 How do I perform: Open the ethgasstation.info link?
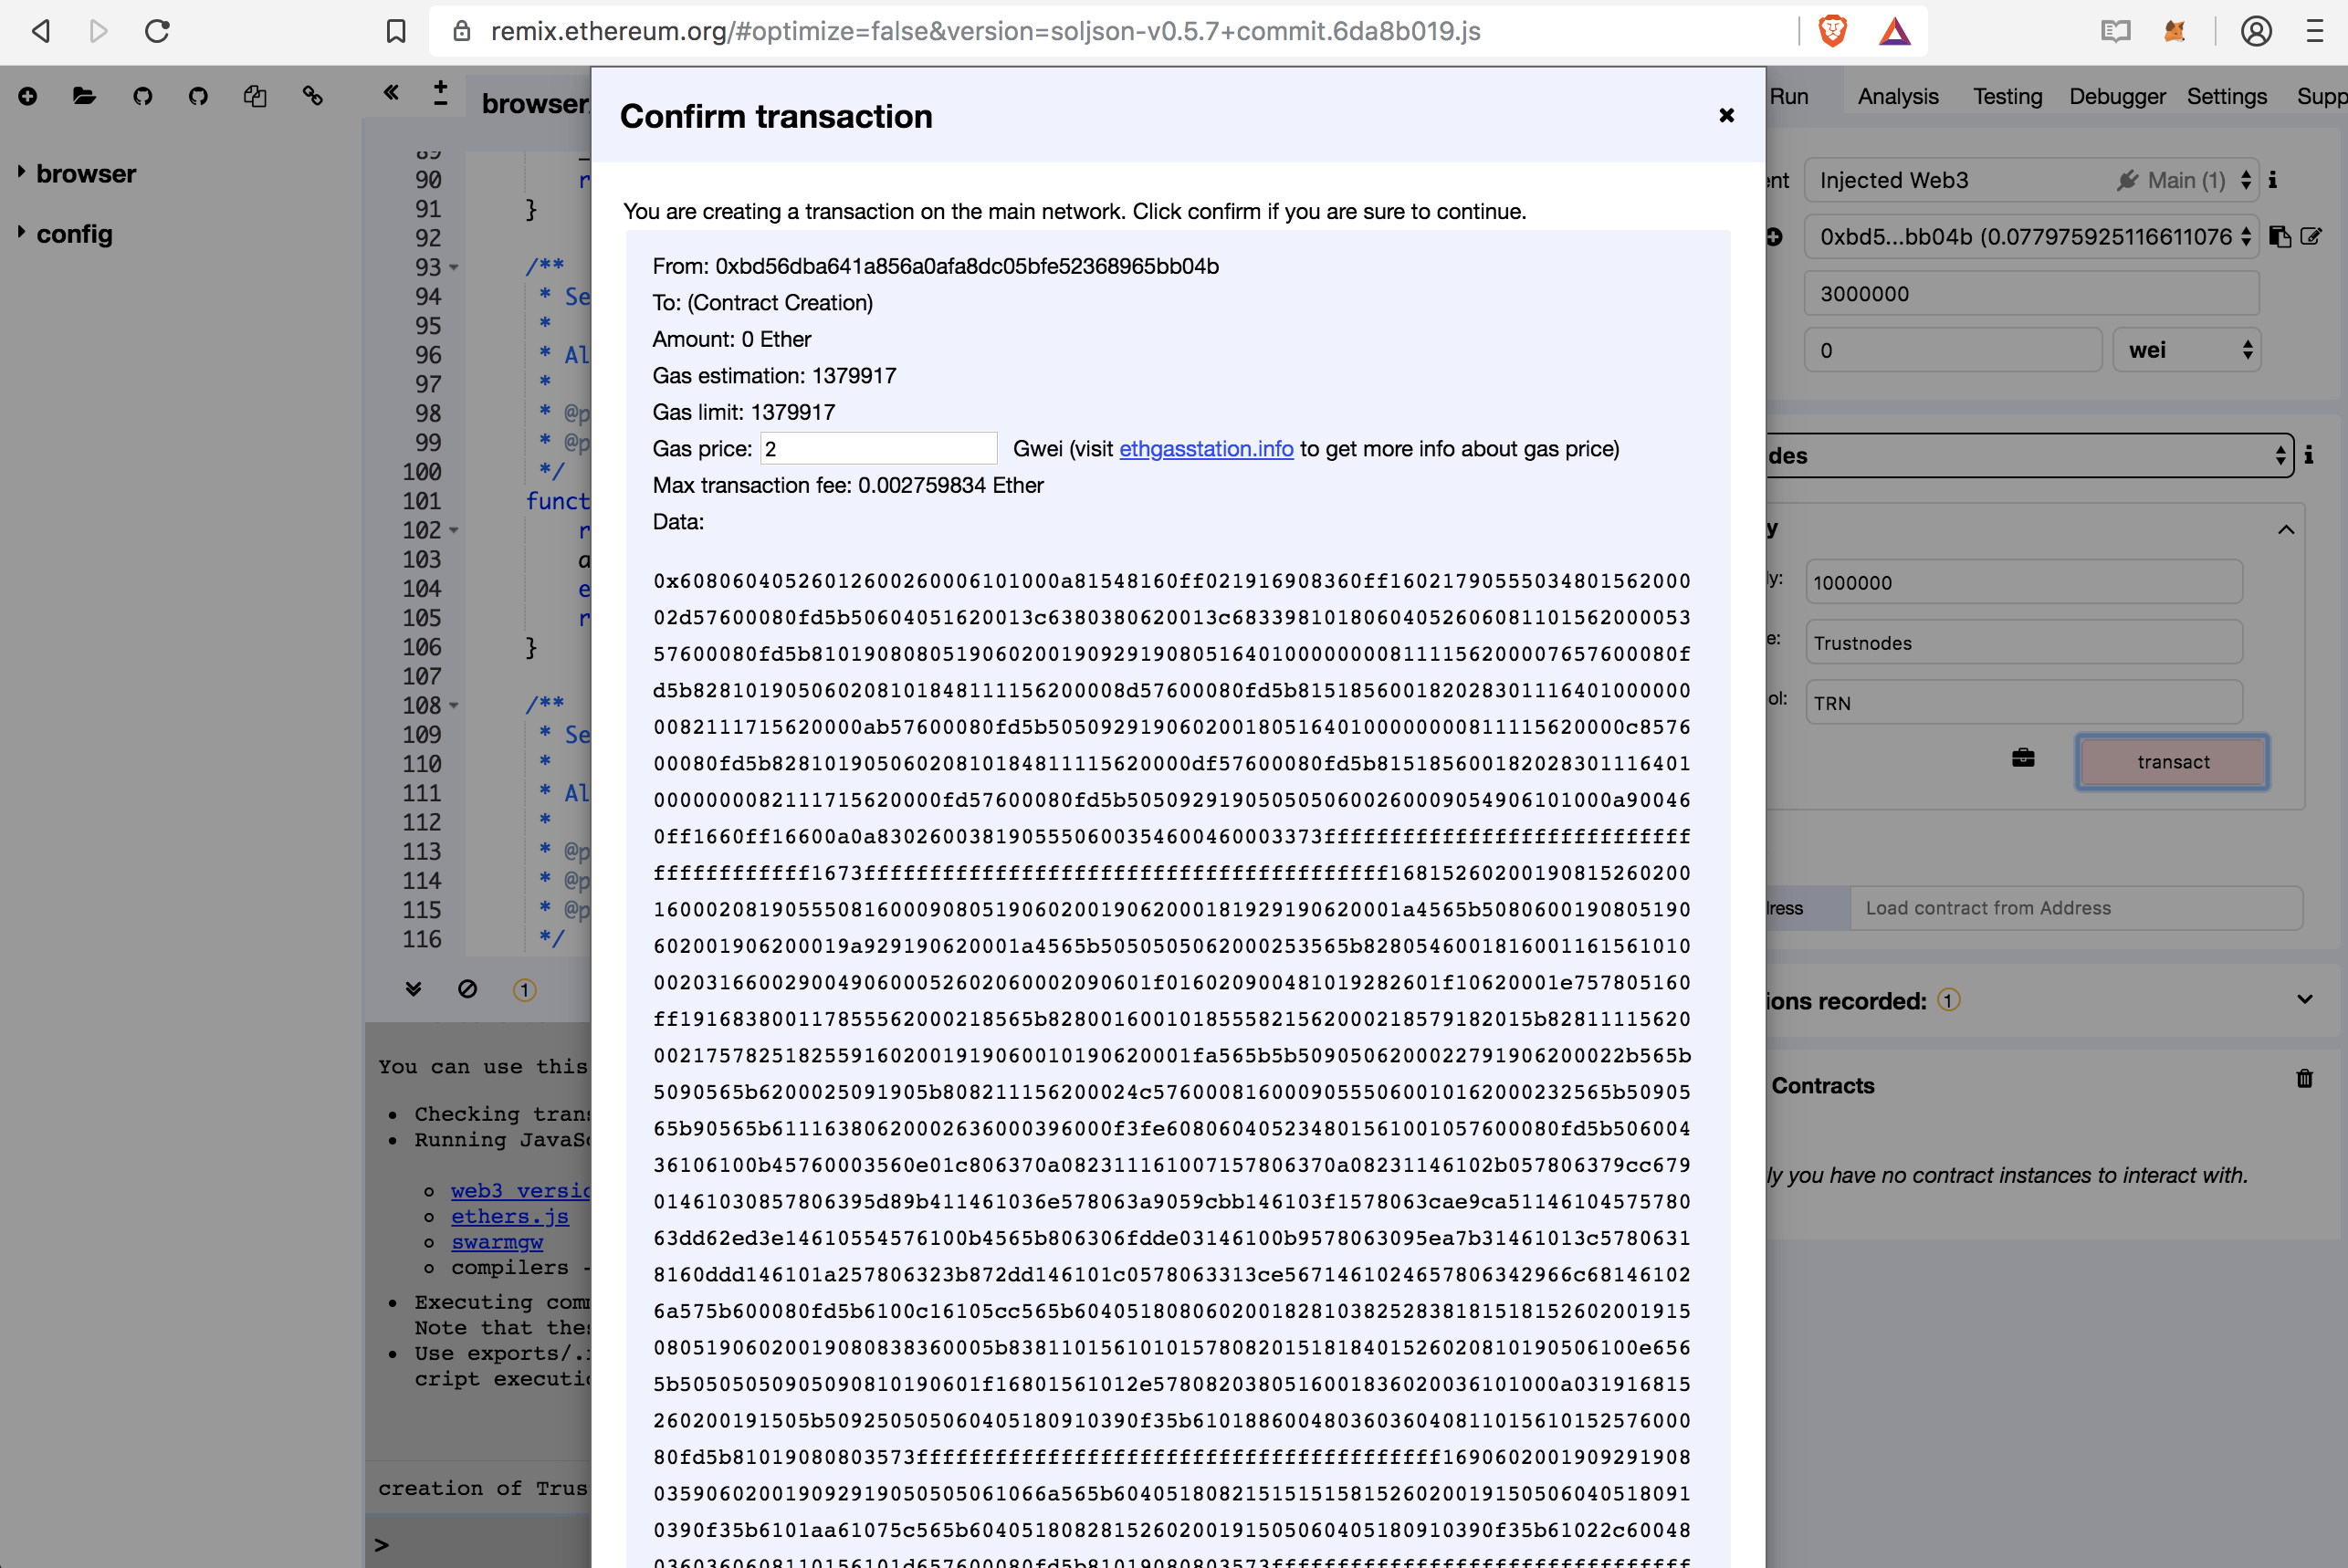coord(1206,449)
